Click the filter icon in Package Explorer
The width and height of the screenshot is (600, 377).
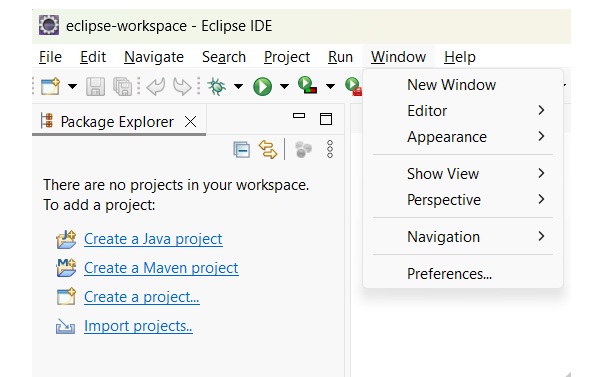[303, 149]
